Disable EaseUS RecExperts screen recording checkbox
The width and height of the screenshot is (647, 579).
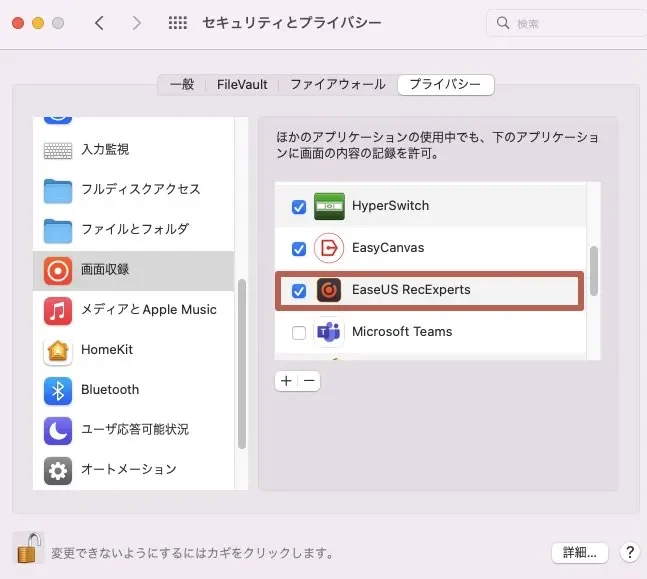tap(298, 291)
